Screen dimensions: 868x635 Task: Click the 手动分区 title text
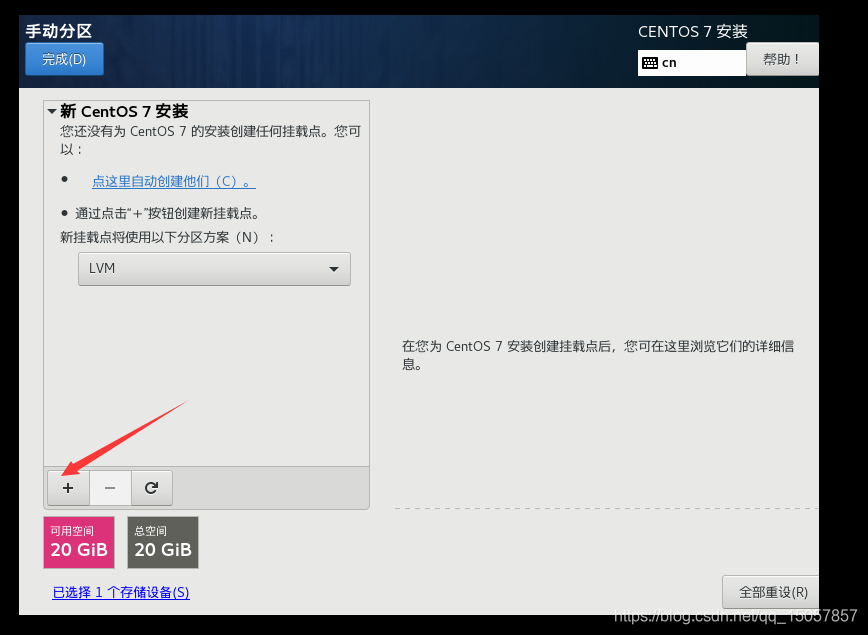59,31
